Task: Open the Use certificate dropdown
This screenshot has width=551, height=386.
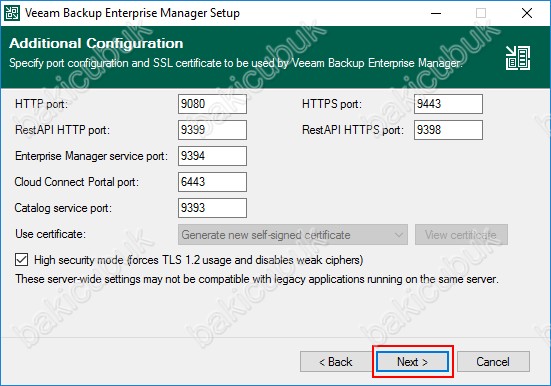Action: click(x=293, y=235)
